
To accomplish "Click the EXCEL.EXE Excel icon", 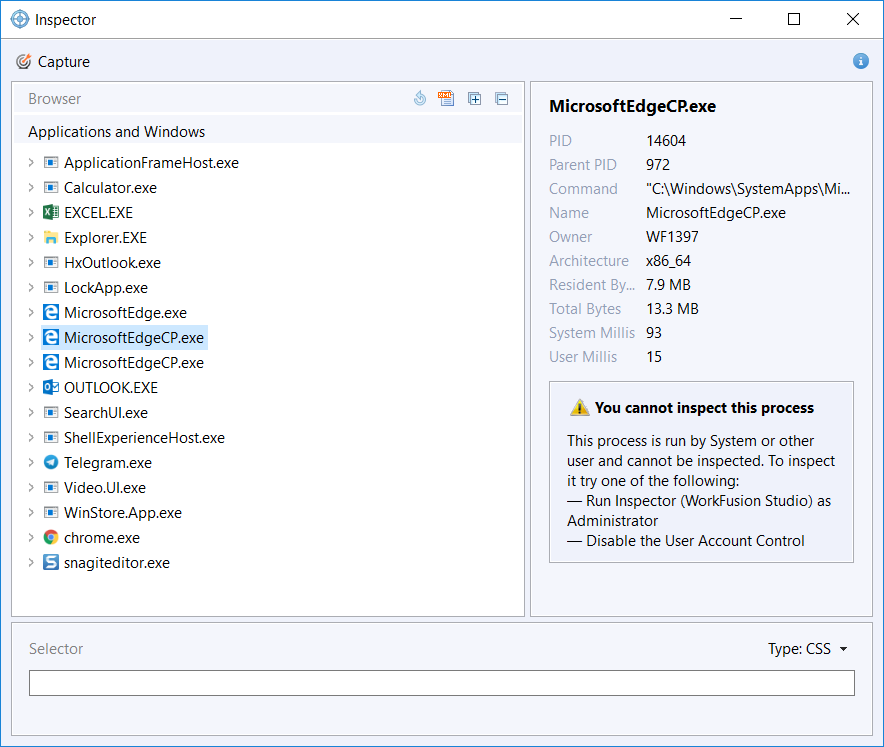I will click(51, 213).
